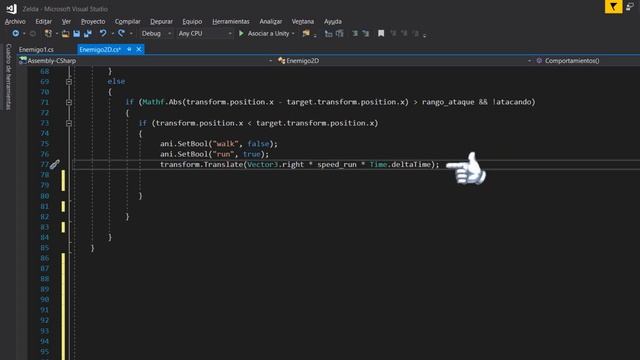
Task: Click the New Project toolbar icon
Action: 48,33
